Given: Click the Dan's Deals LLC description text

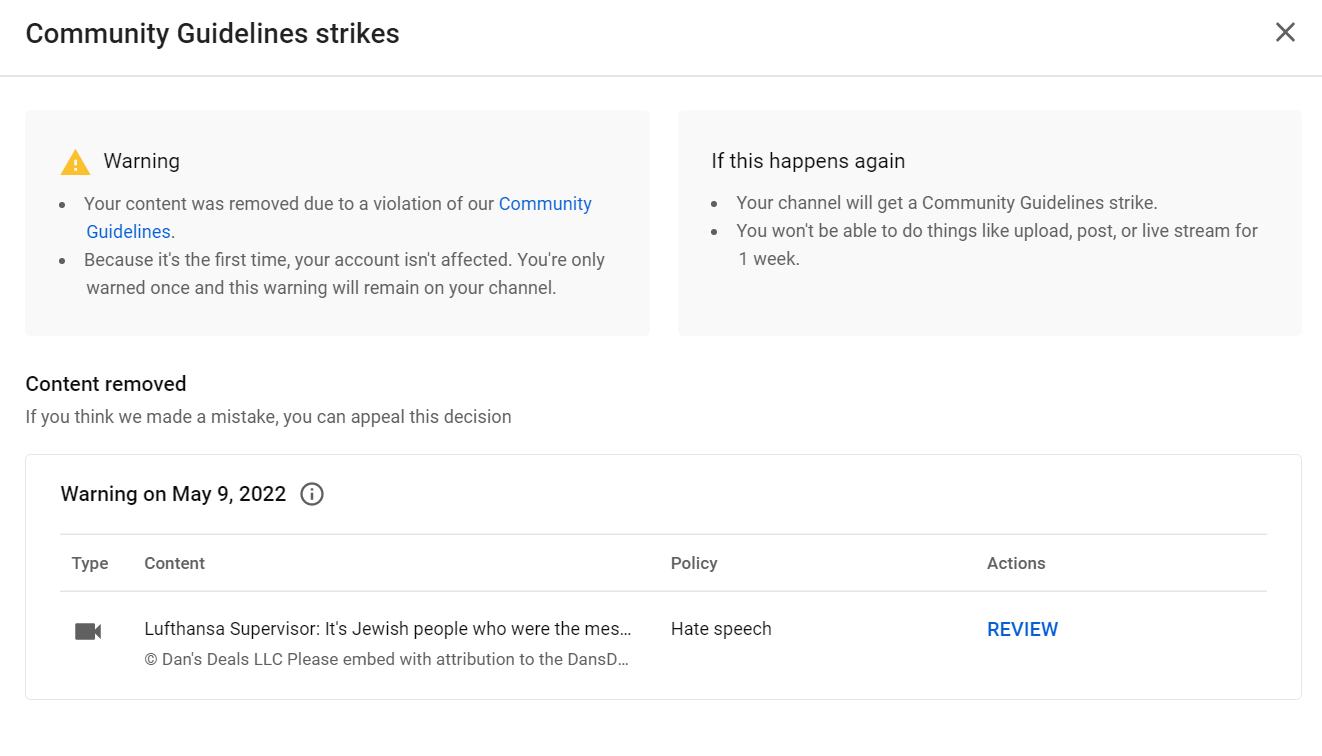Looking at the screenshot, I should 387,660.
